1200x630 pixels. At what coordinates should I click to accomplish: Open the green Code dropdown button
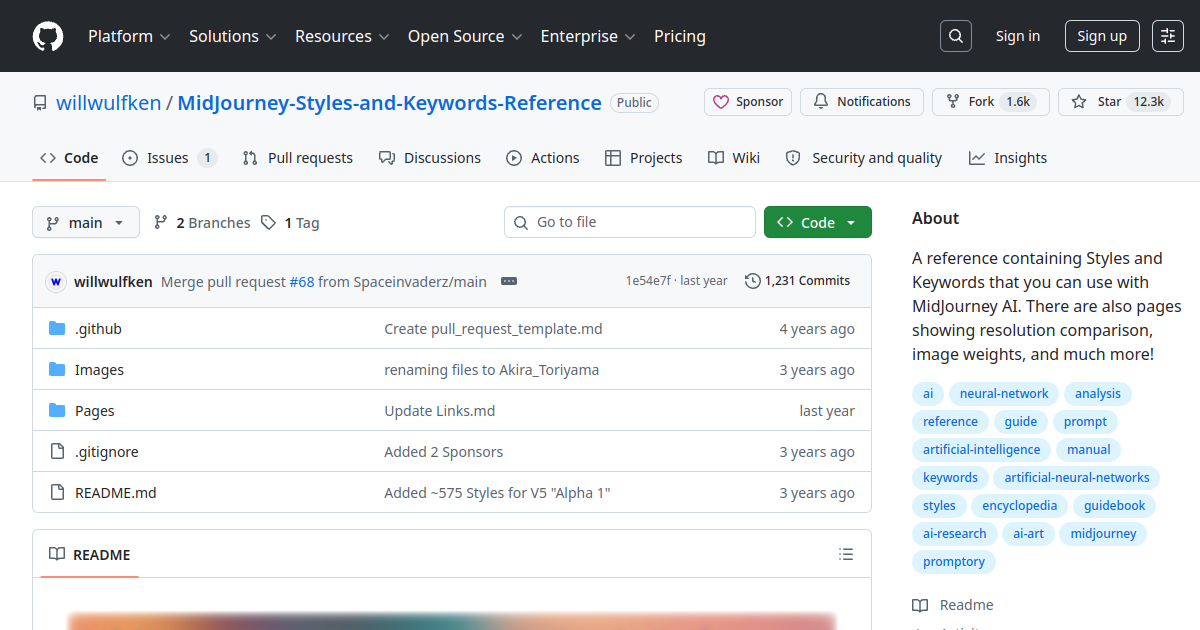point(818,222)
